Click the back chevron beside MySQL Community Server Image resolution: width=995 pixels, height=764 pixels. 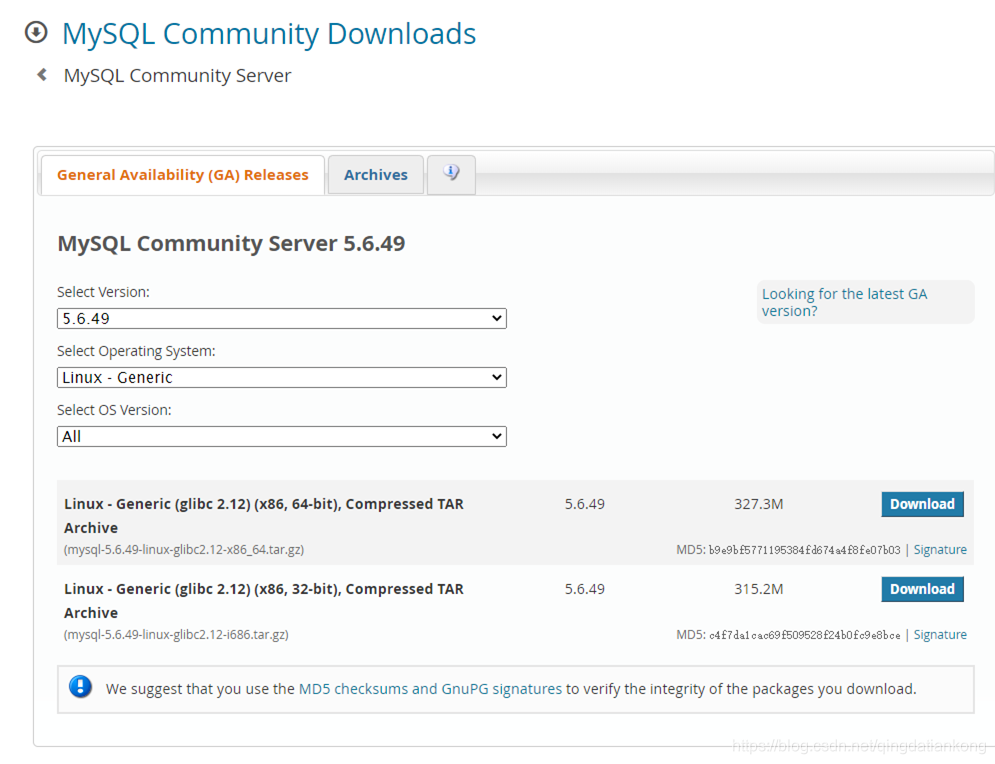[40, 74]
